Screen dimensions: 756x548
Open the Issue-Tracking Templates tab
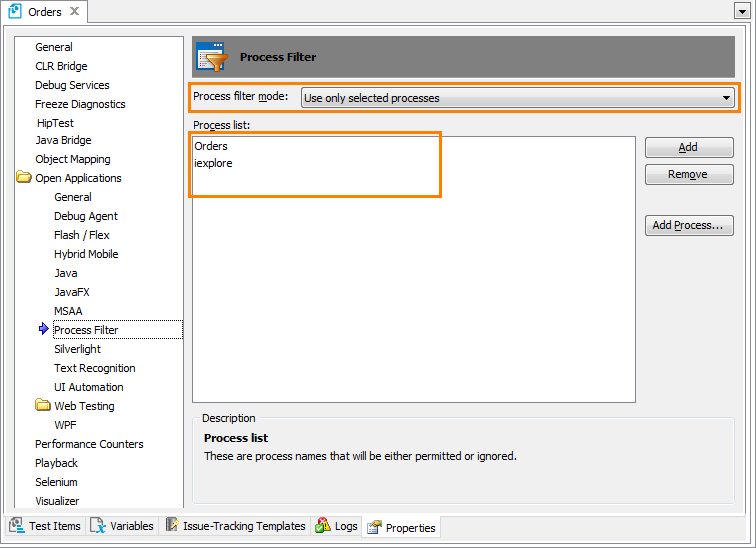click(x=236, y=526)
